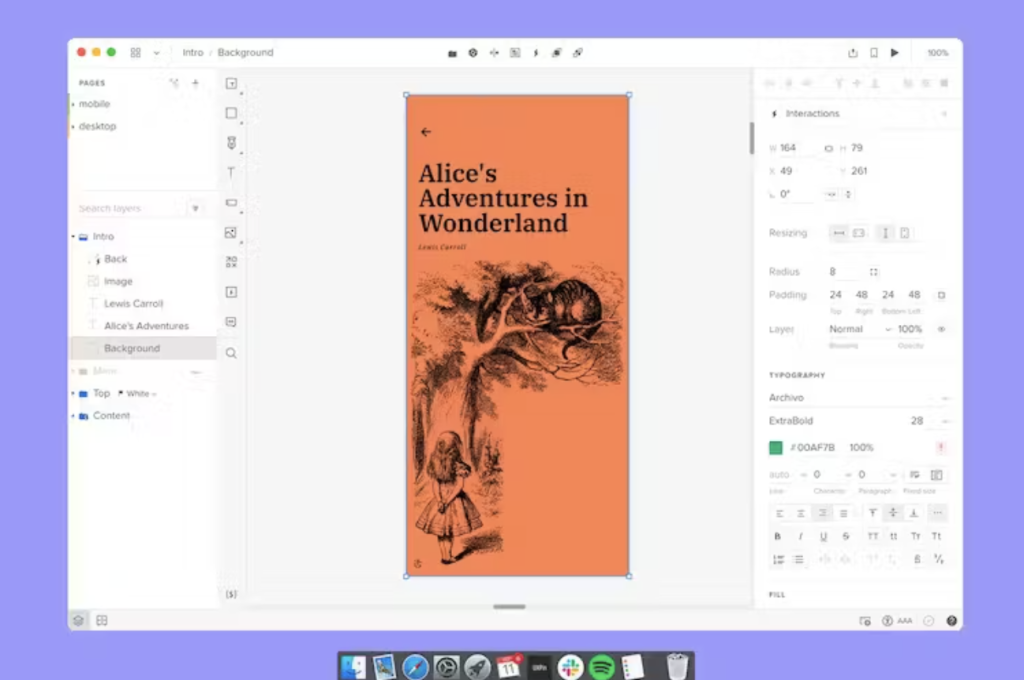Select the Box shape tool
This screenshot has height=680, width=1024.
click(x=231, y=113)
